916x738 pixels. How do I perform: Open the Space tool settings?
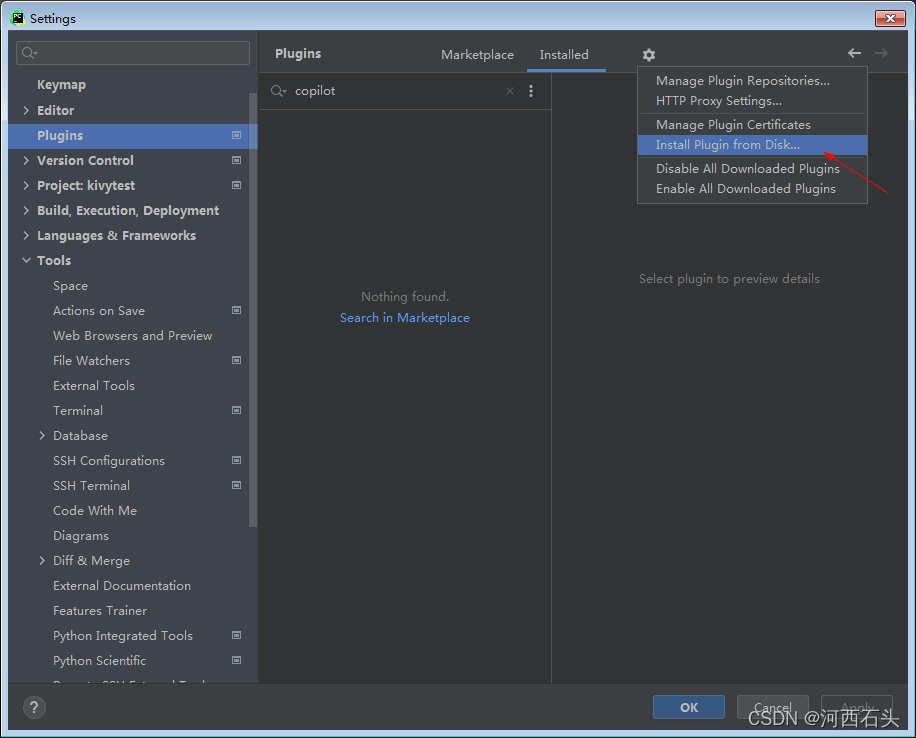pos(70,286)
